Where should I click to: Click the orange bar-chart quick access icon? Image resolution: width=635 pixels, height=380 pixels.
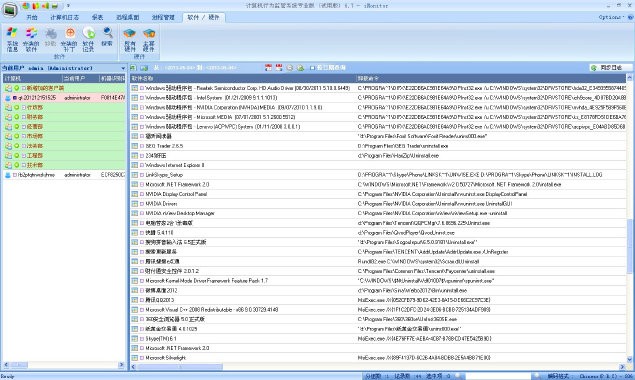point(36,6)
